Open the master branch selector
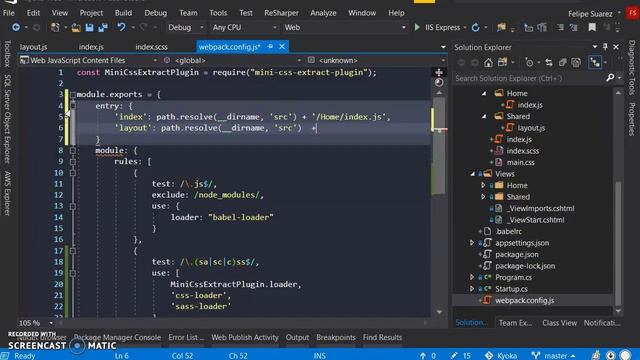This screenshot has width=640, height=360. tap(553, 356)
